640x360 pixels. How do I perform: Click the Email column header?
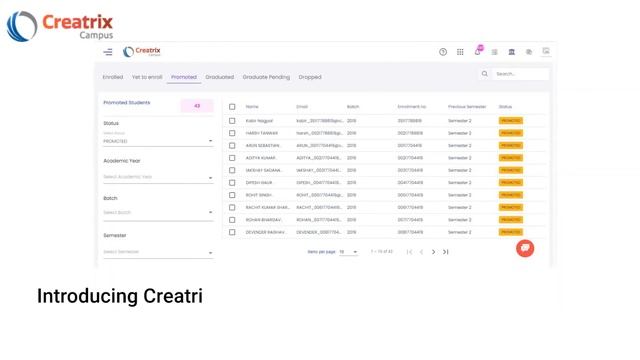point(302,107)
